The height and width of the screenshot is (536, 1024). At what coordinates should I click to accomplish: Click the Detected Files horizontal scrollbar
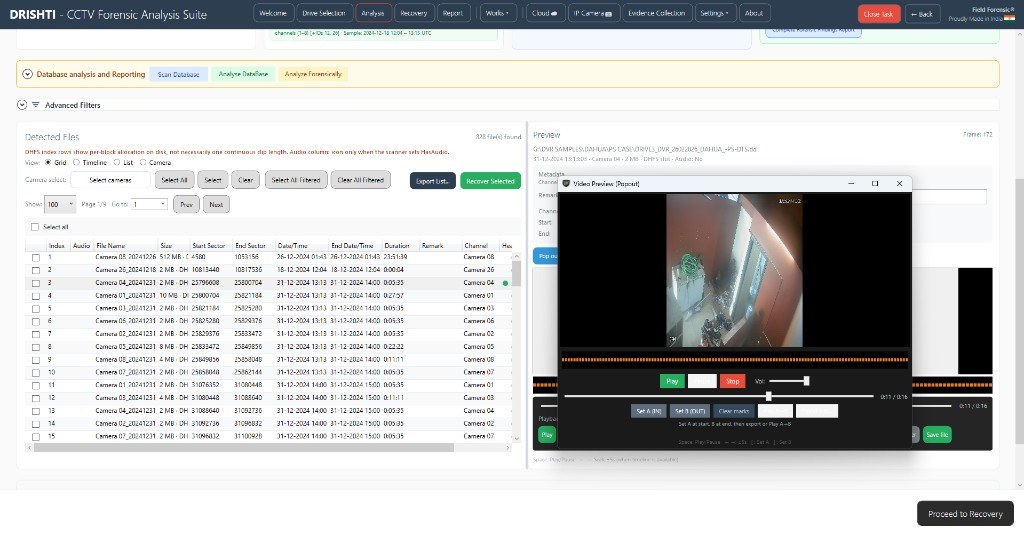(244, 448)
